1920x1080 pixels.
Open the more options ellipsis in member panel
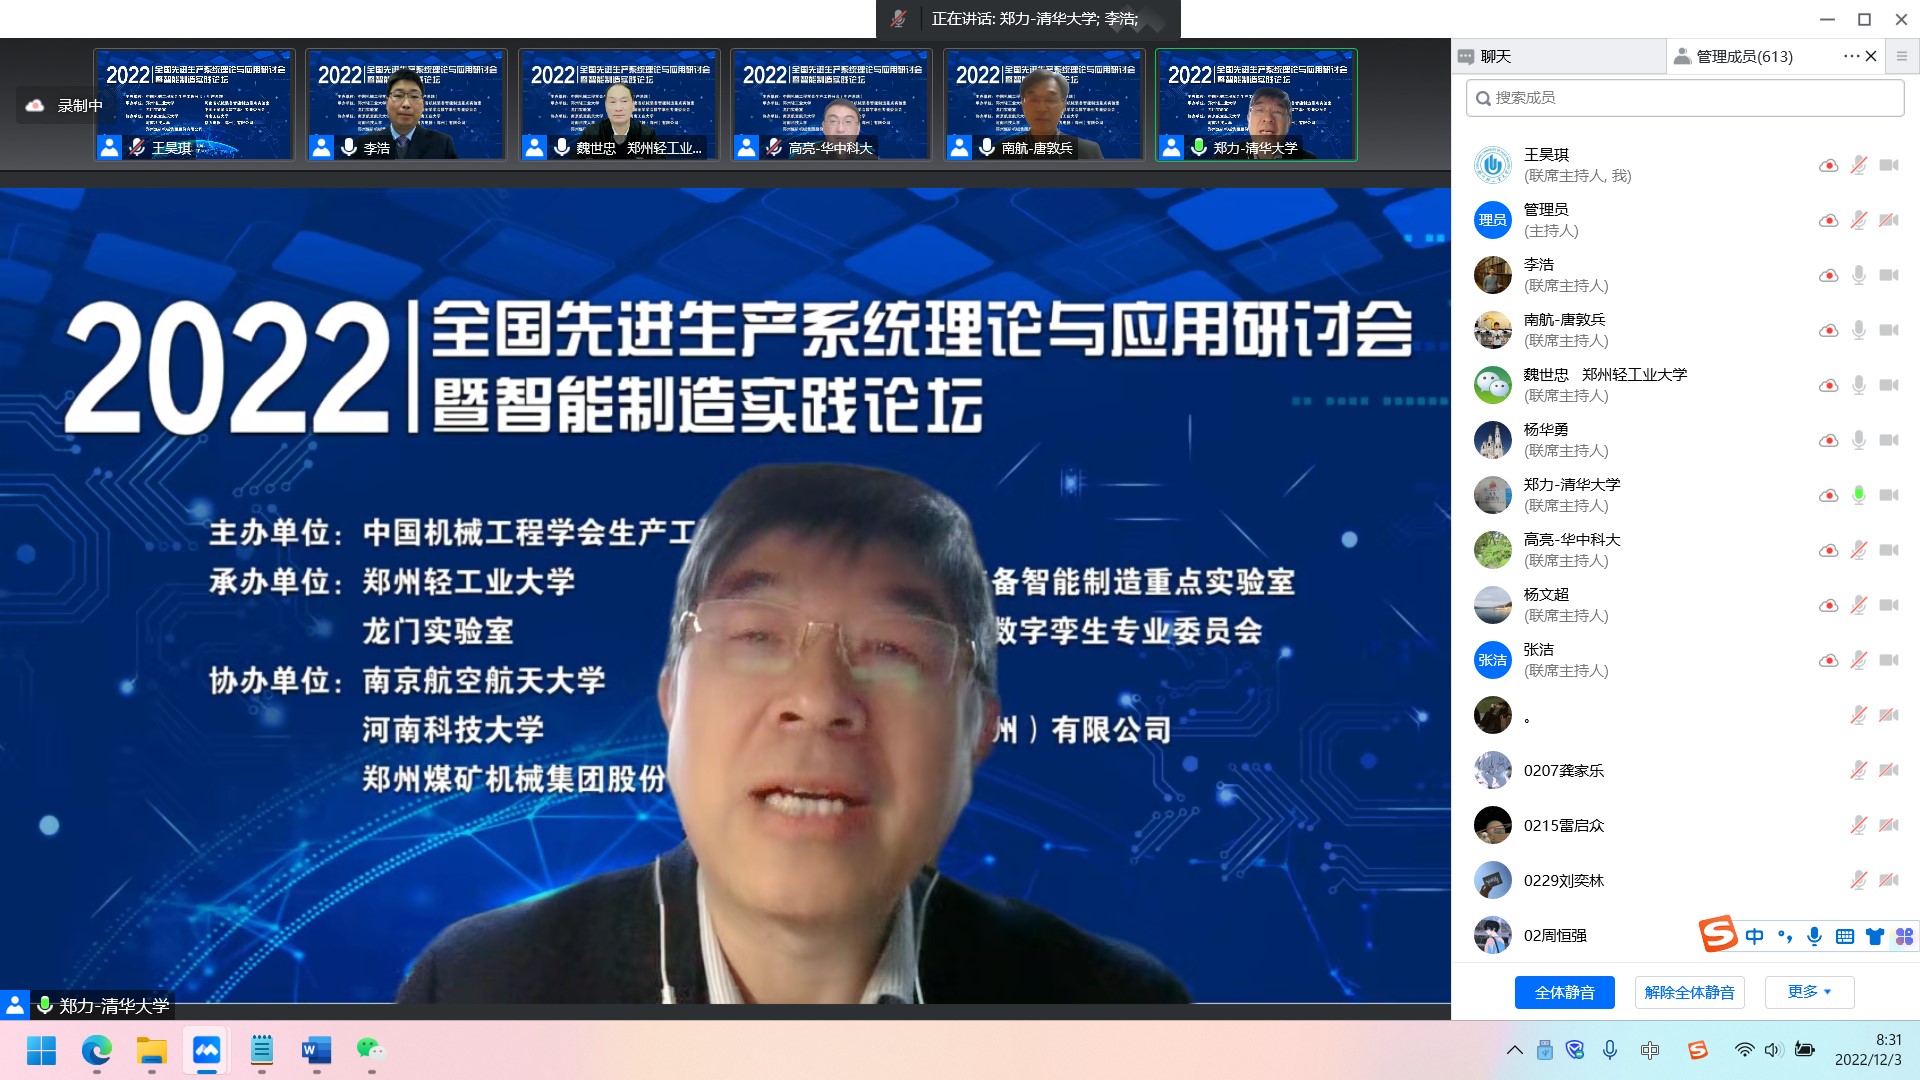[x=1851, y=56]
